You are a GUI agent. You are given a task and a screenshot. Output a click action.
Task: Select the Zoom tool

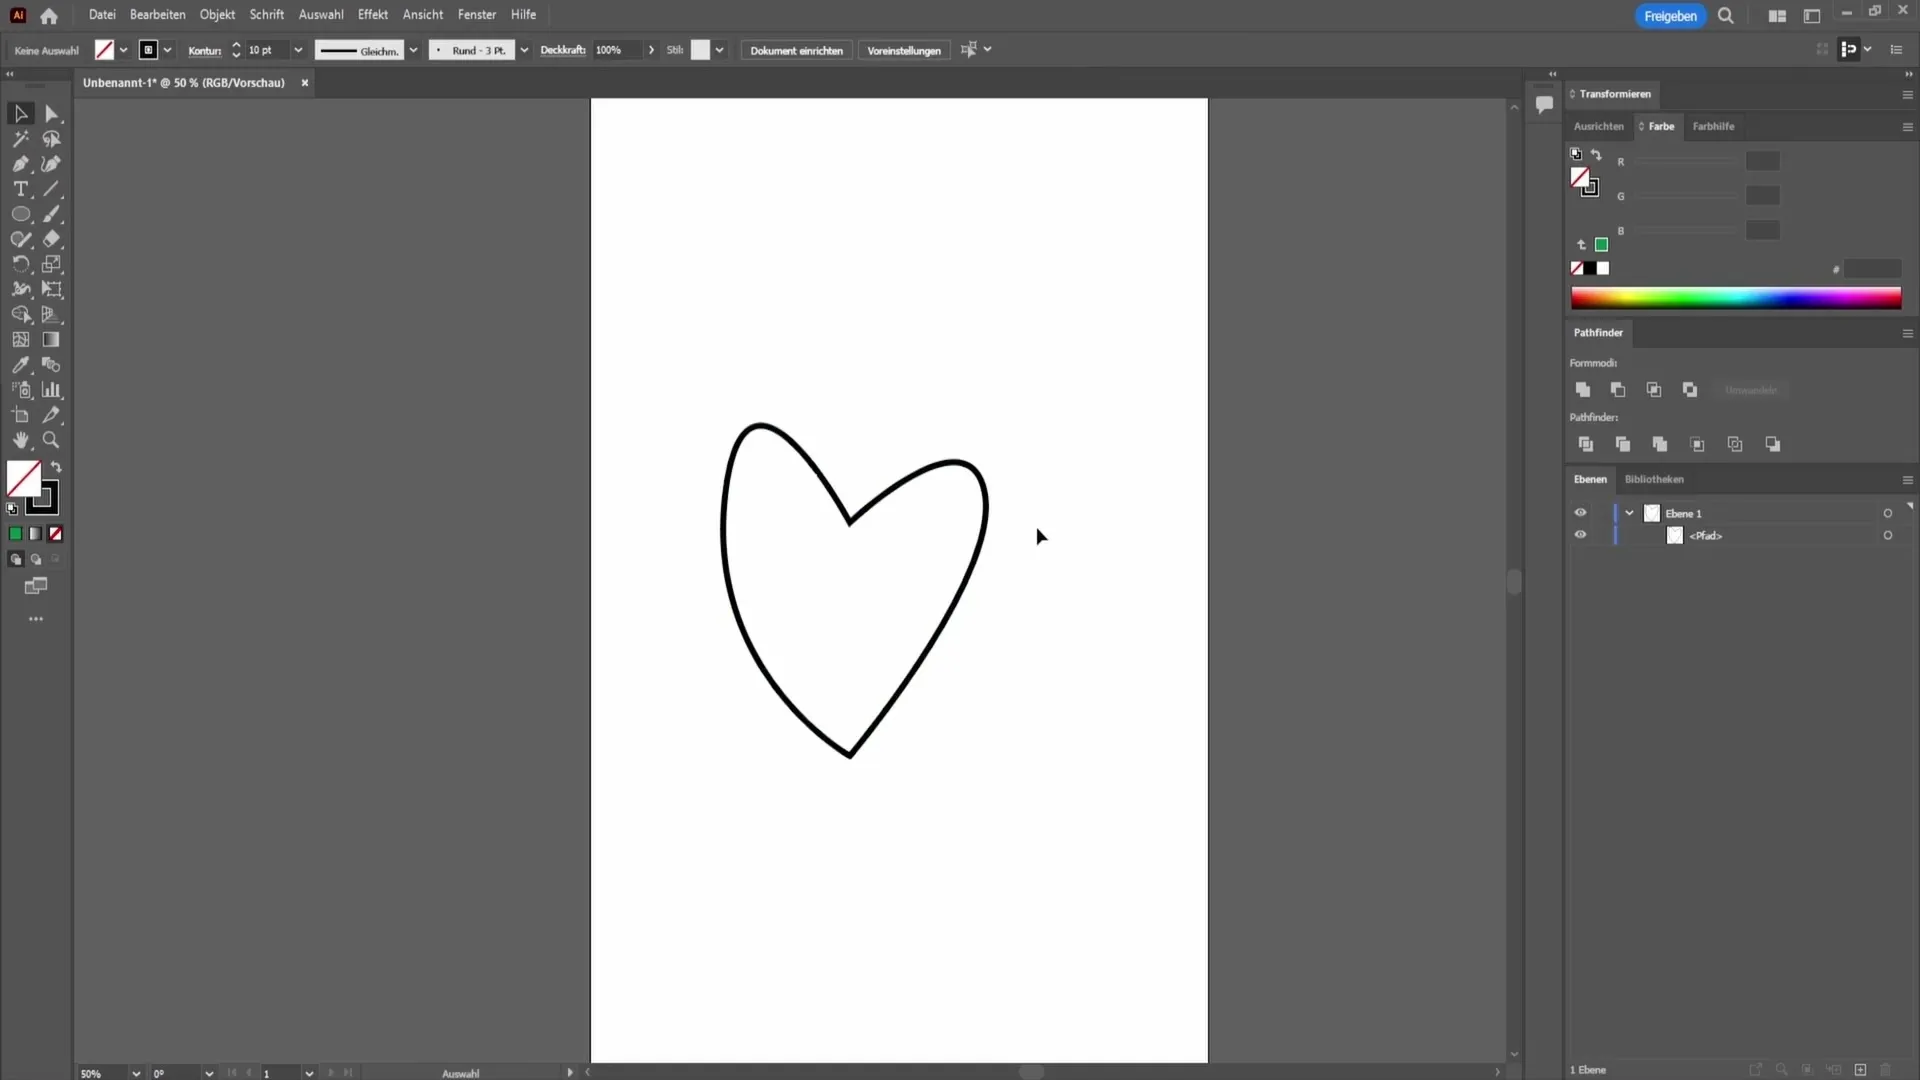[52, 440]
